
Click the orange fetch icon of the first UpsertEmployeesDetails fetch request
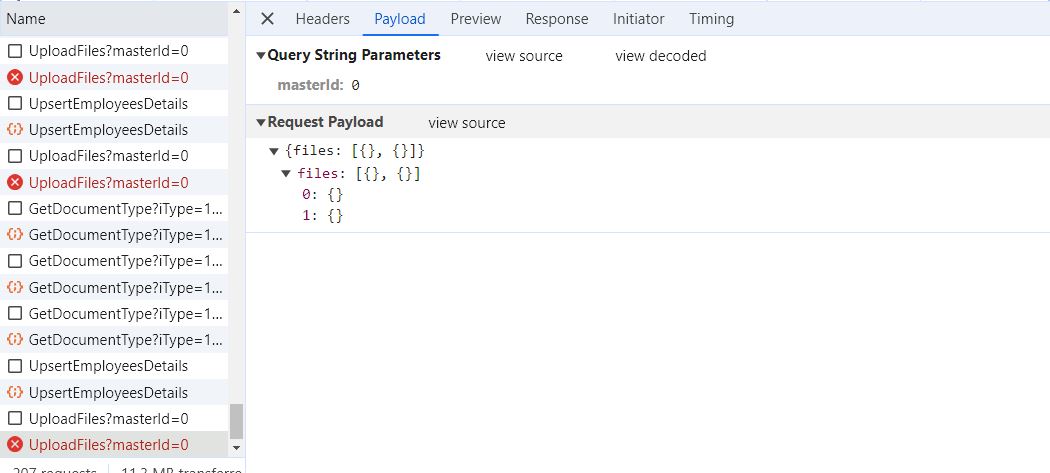[15, 130]
